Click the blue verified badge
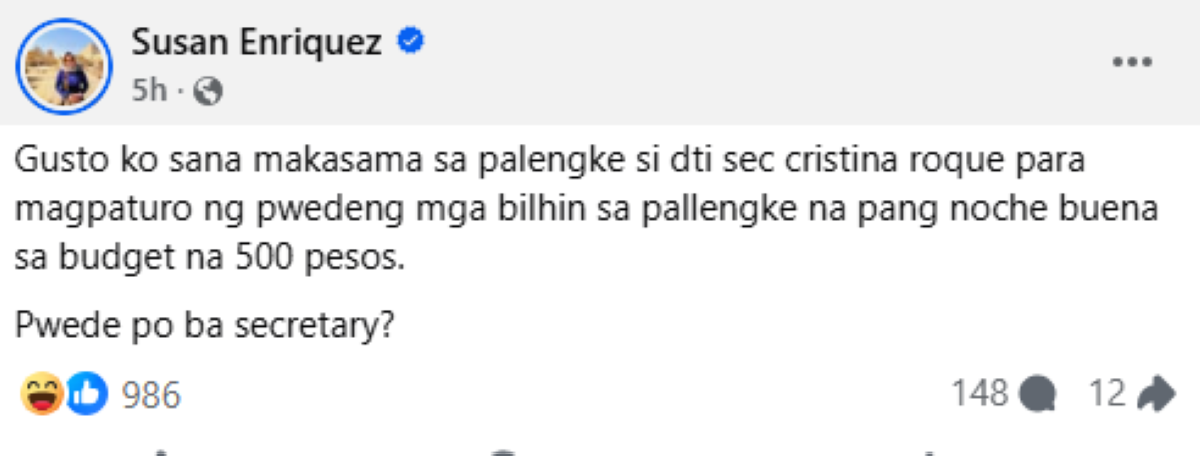1200x456 pixels. tap(410, 43)
